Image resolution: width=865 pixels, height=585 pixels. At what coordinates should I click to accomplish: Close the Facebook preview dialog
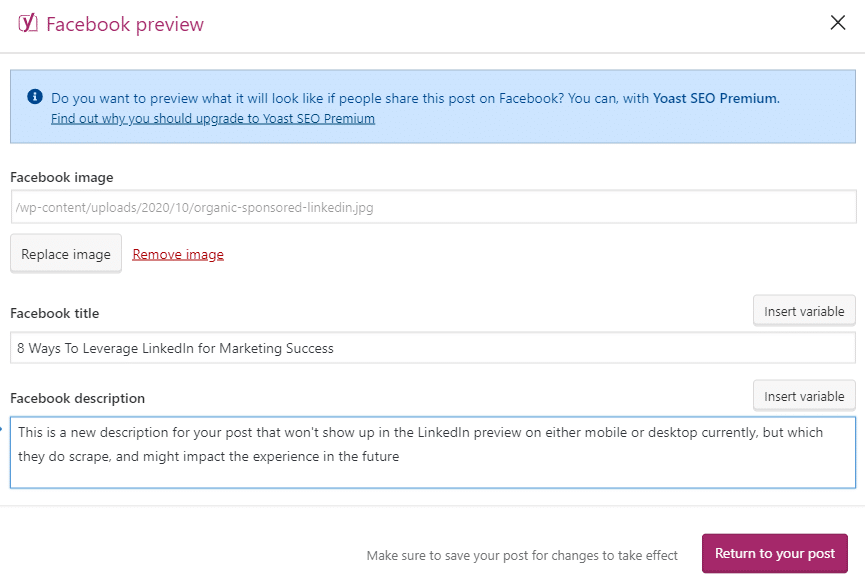838,23
